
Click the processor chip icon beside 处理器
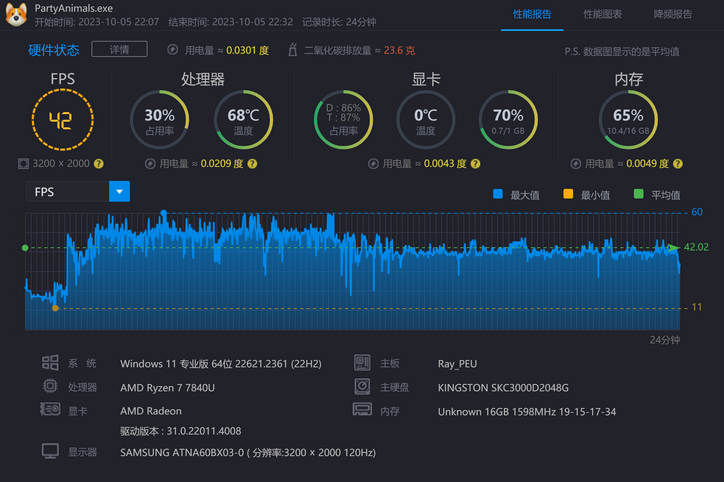pyautogui.click(x=50, y=386)
